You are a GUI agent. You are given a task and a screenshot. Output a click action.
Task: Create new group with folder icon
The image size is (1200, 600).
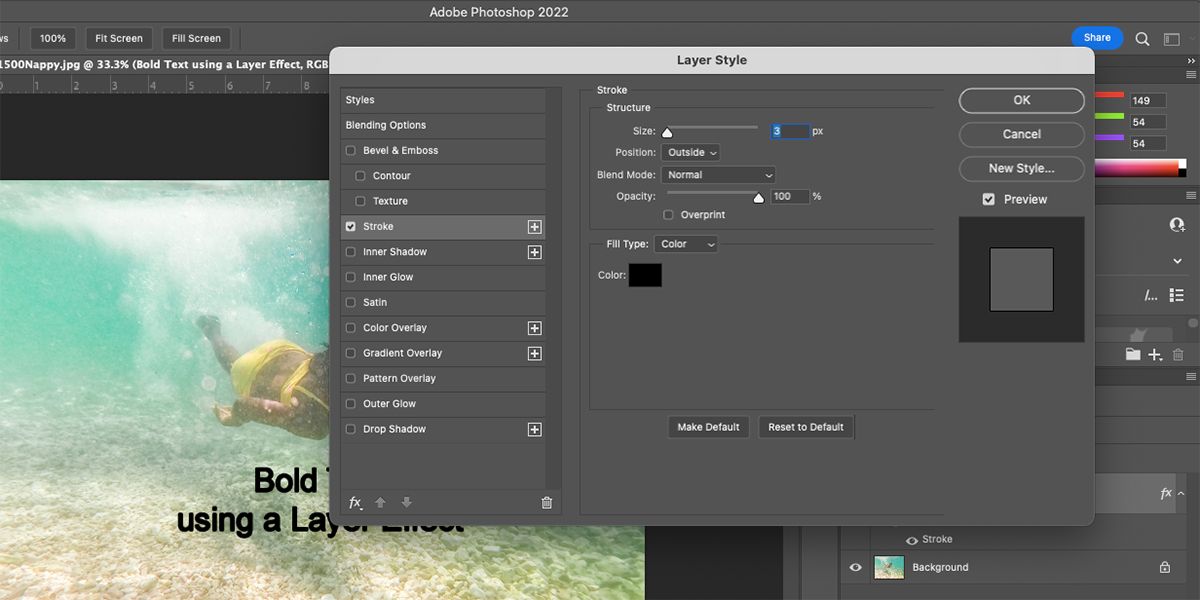click(x=1133, y=354)
